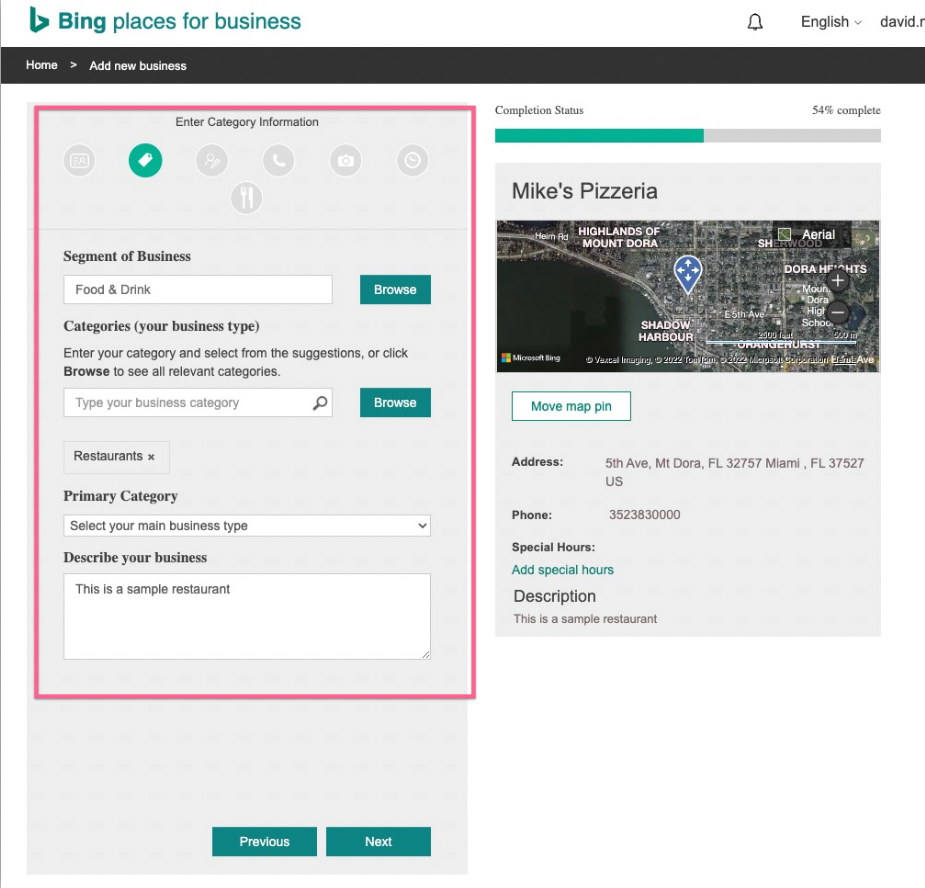Click the Add special hours link
The height and width of the screenshot is (888, 925).
[562, 570]
